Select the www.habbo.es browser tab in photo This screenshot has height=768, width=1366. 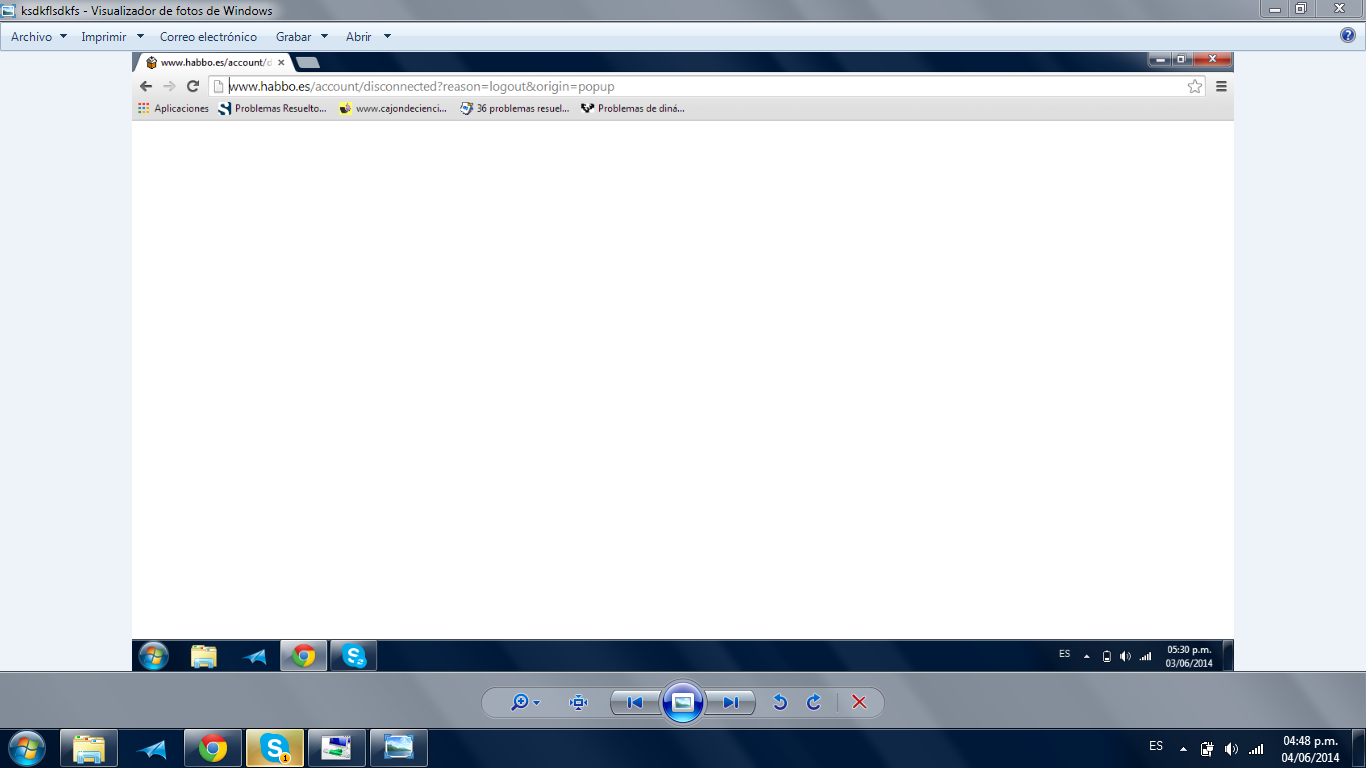pos(215,62)
